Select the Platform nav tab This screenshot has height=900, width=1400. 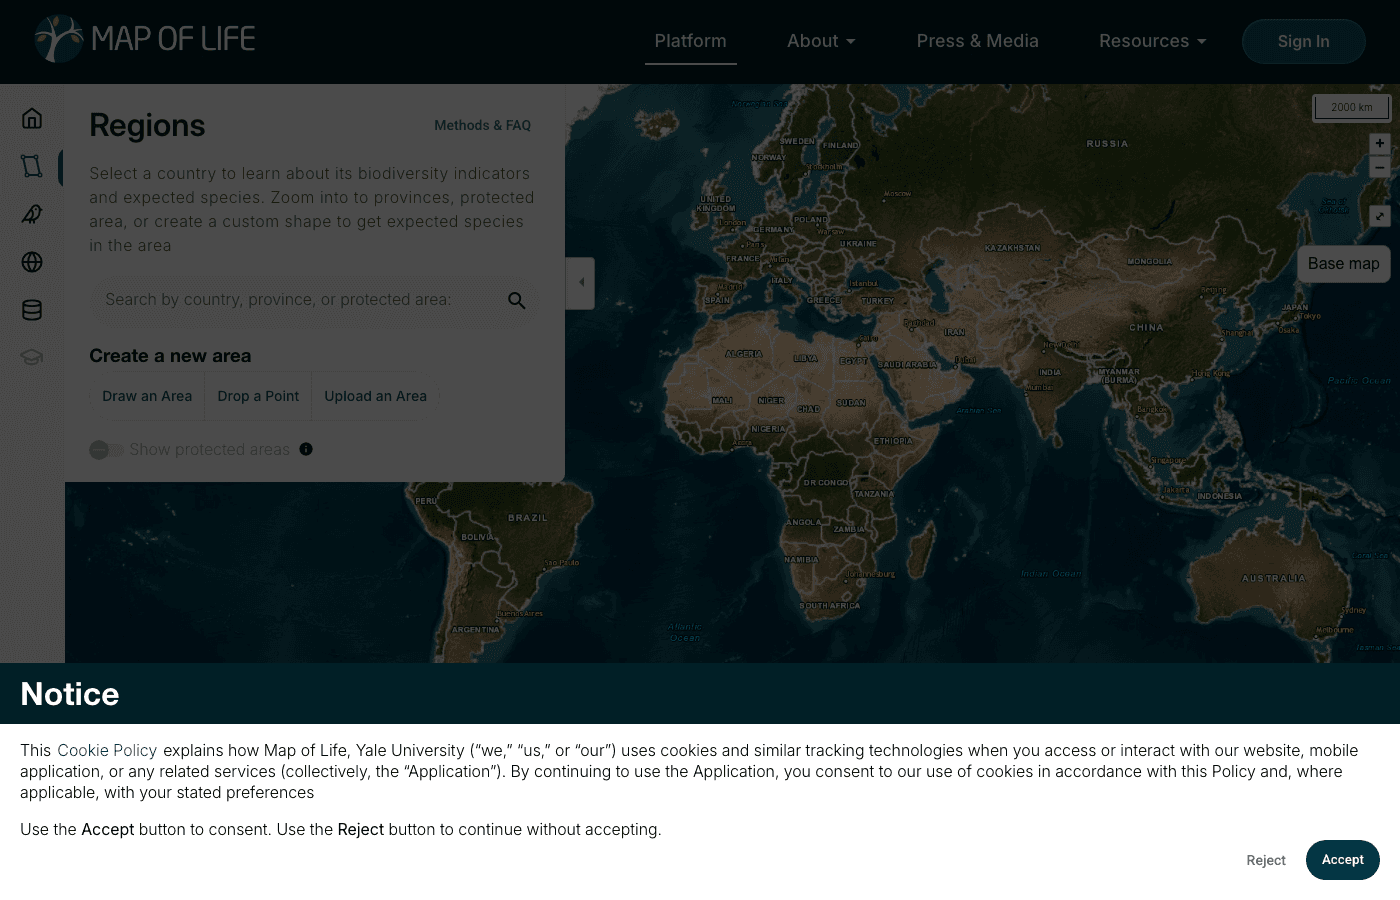pos(690,41)
